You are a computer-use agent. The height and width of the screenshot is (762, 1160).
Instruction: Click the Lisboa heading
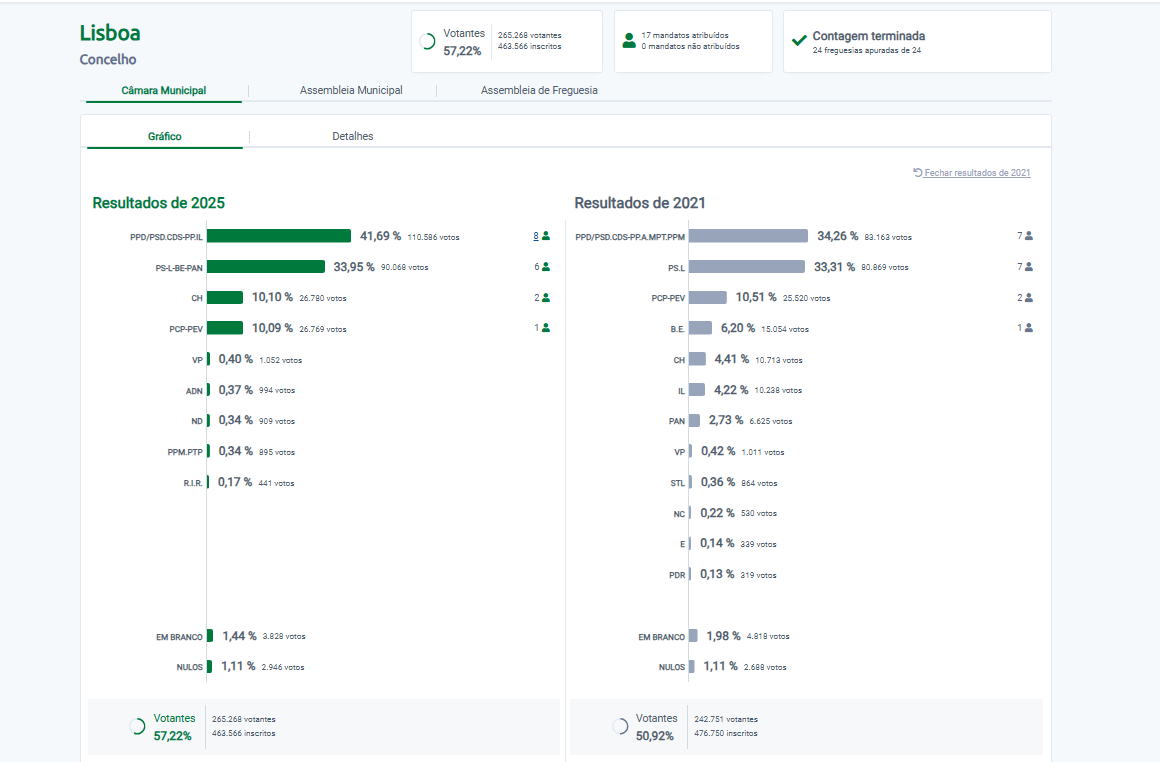[110, 33]
